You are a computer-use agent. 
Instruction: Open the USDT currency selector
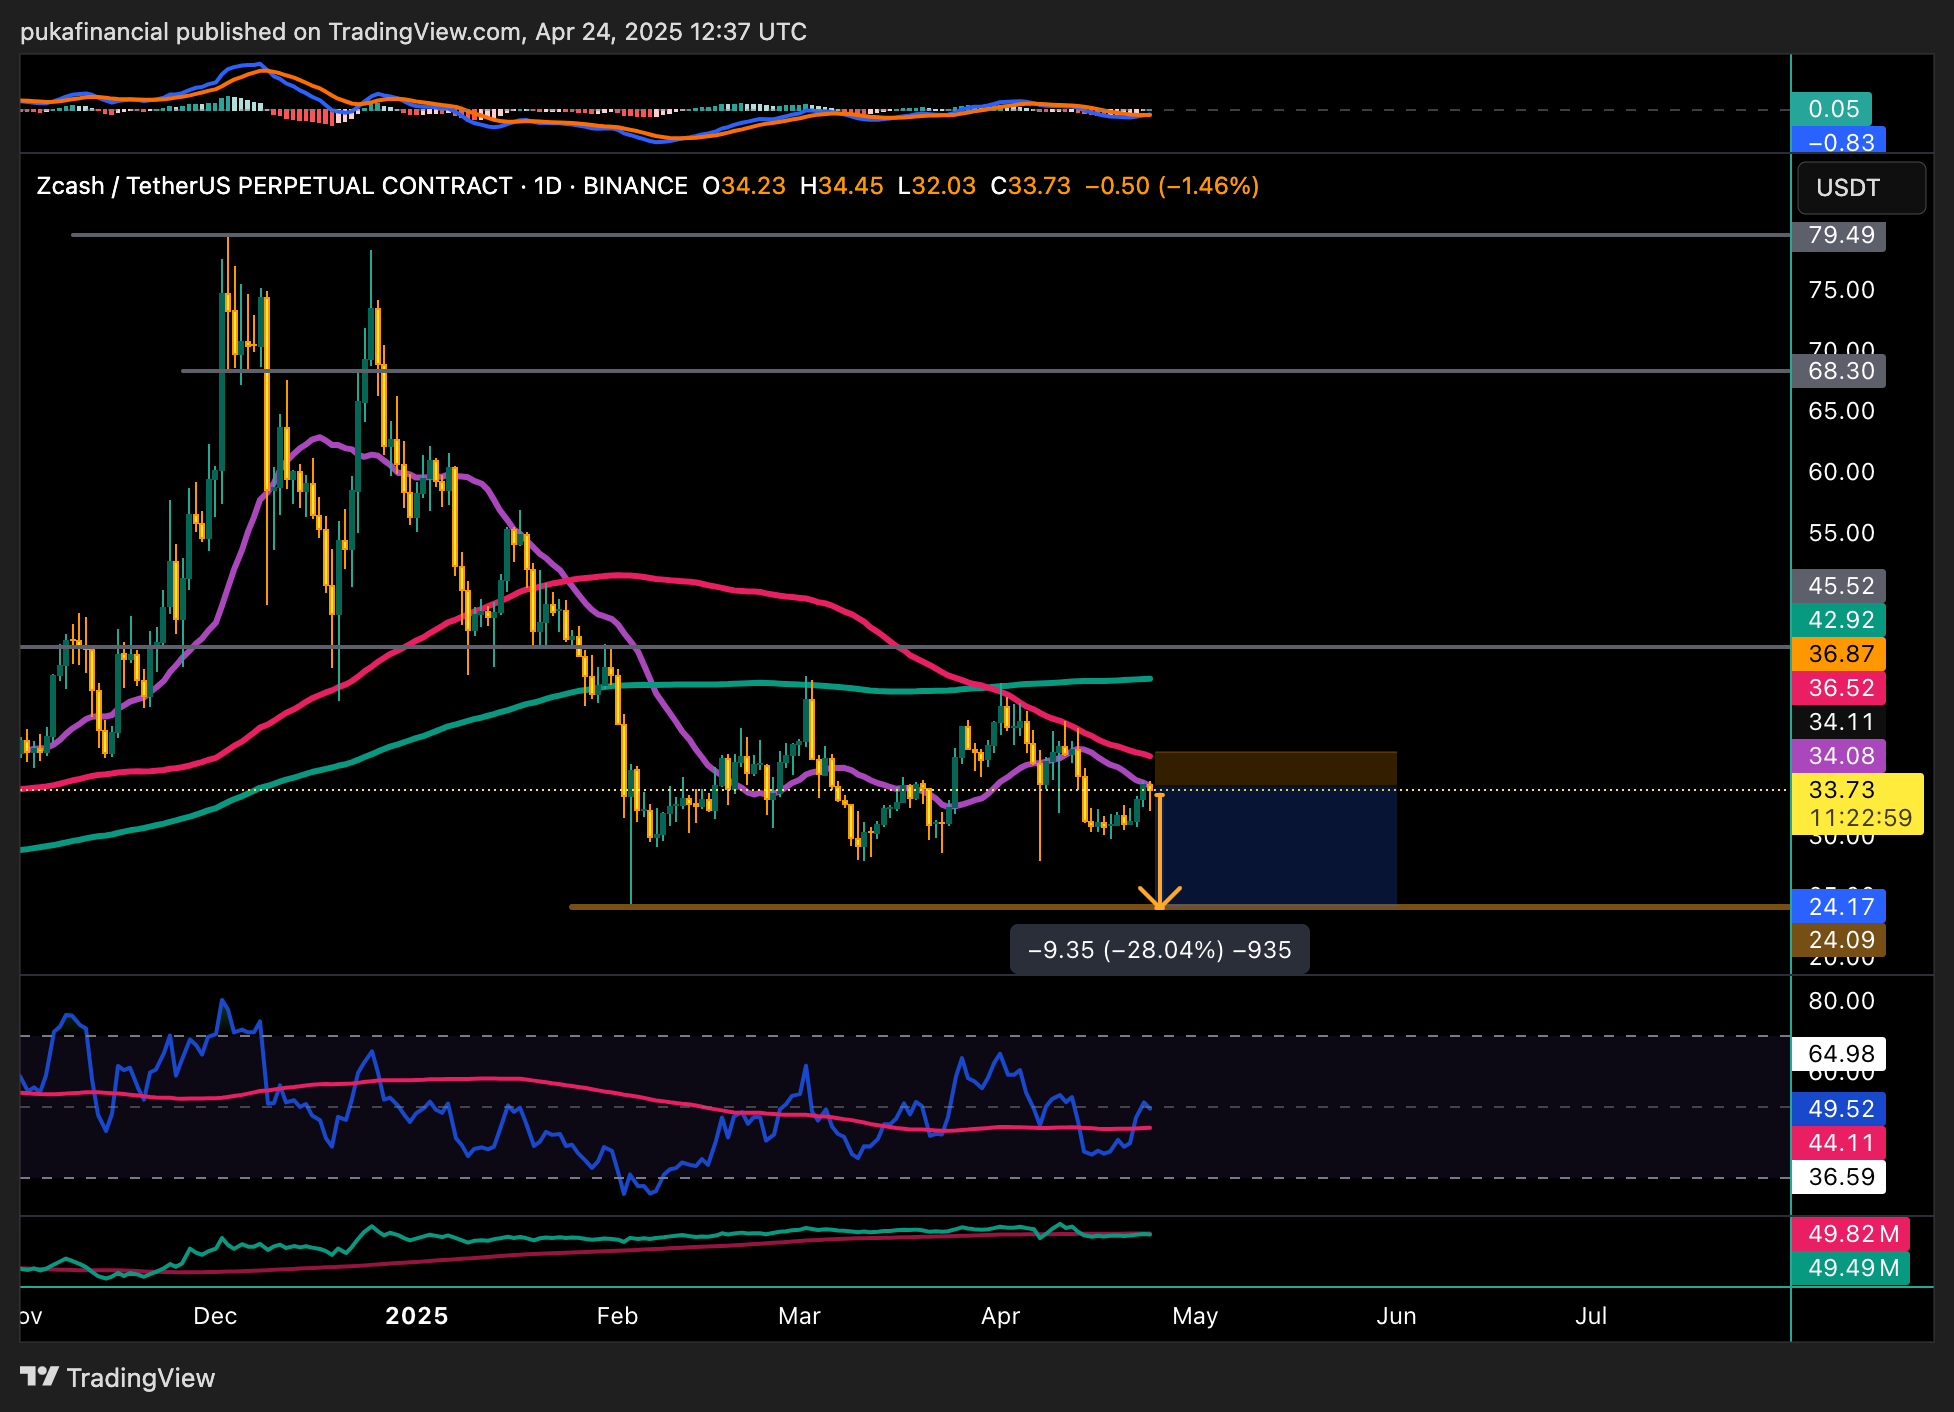[x=1860, y=188]
